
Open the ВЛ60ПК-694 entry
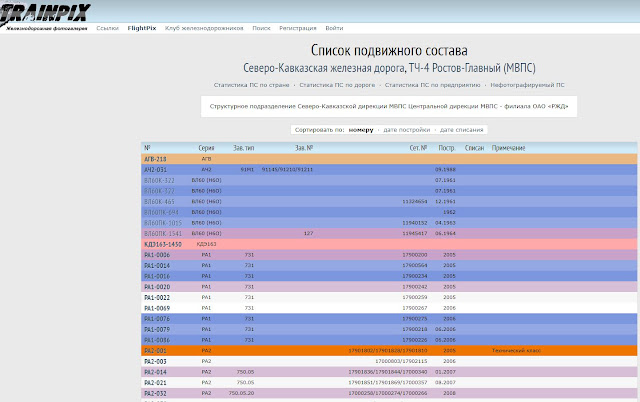tap(161, 212)
